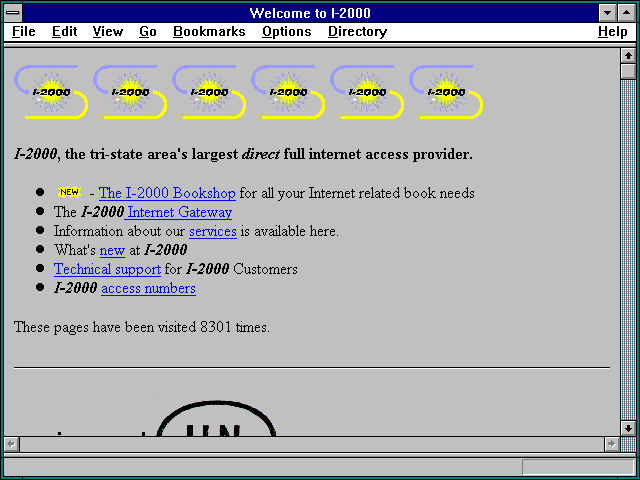
Task: Click the vertical scrollbar thumb
Action: point(628,71)
